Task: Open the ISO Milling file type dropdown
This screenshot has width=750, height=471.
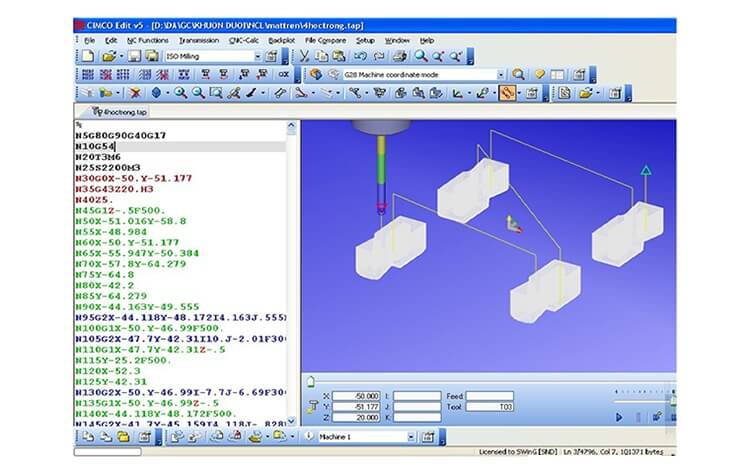Action: pos(257,56)
